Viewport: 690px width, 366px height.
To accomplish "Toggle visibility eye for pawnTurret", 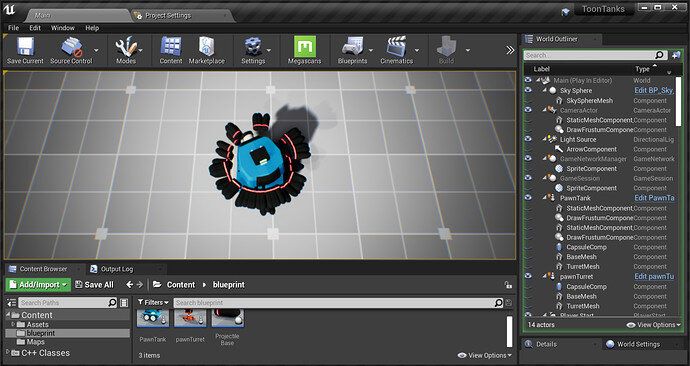I will 528,276.
